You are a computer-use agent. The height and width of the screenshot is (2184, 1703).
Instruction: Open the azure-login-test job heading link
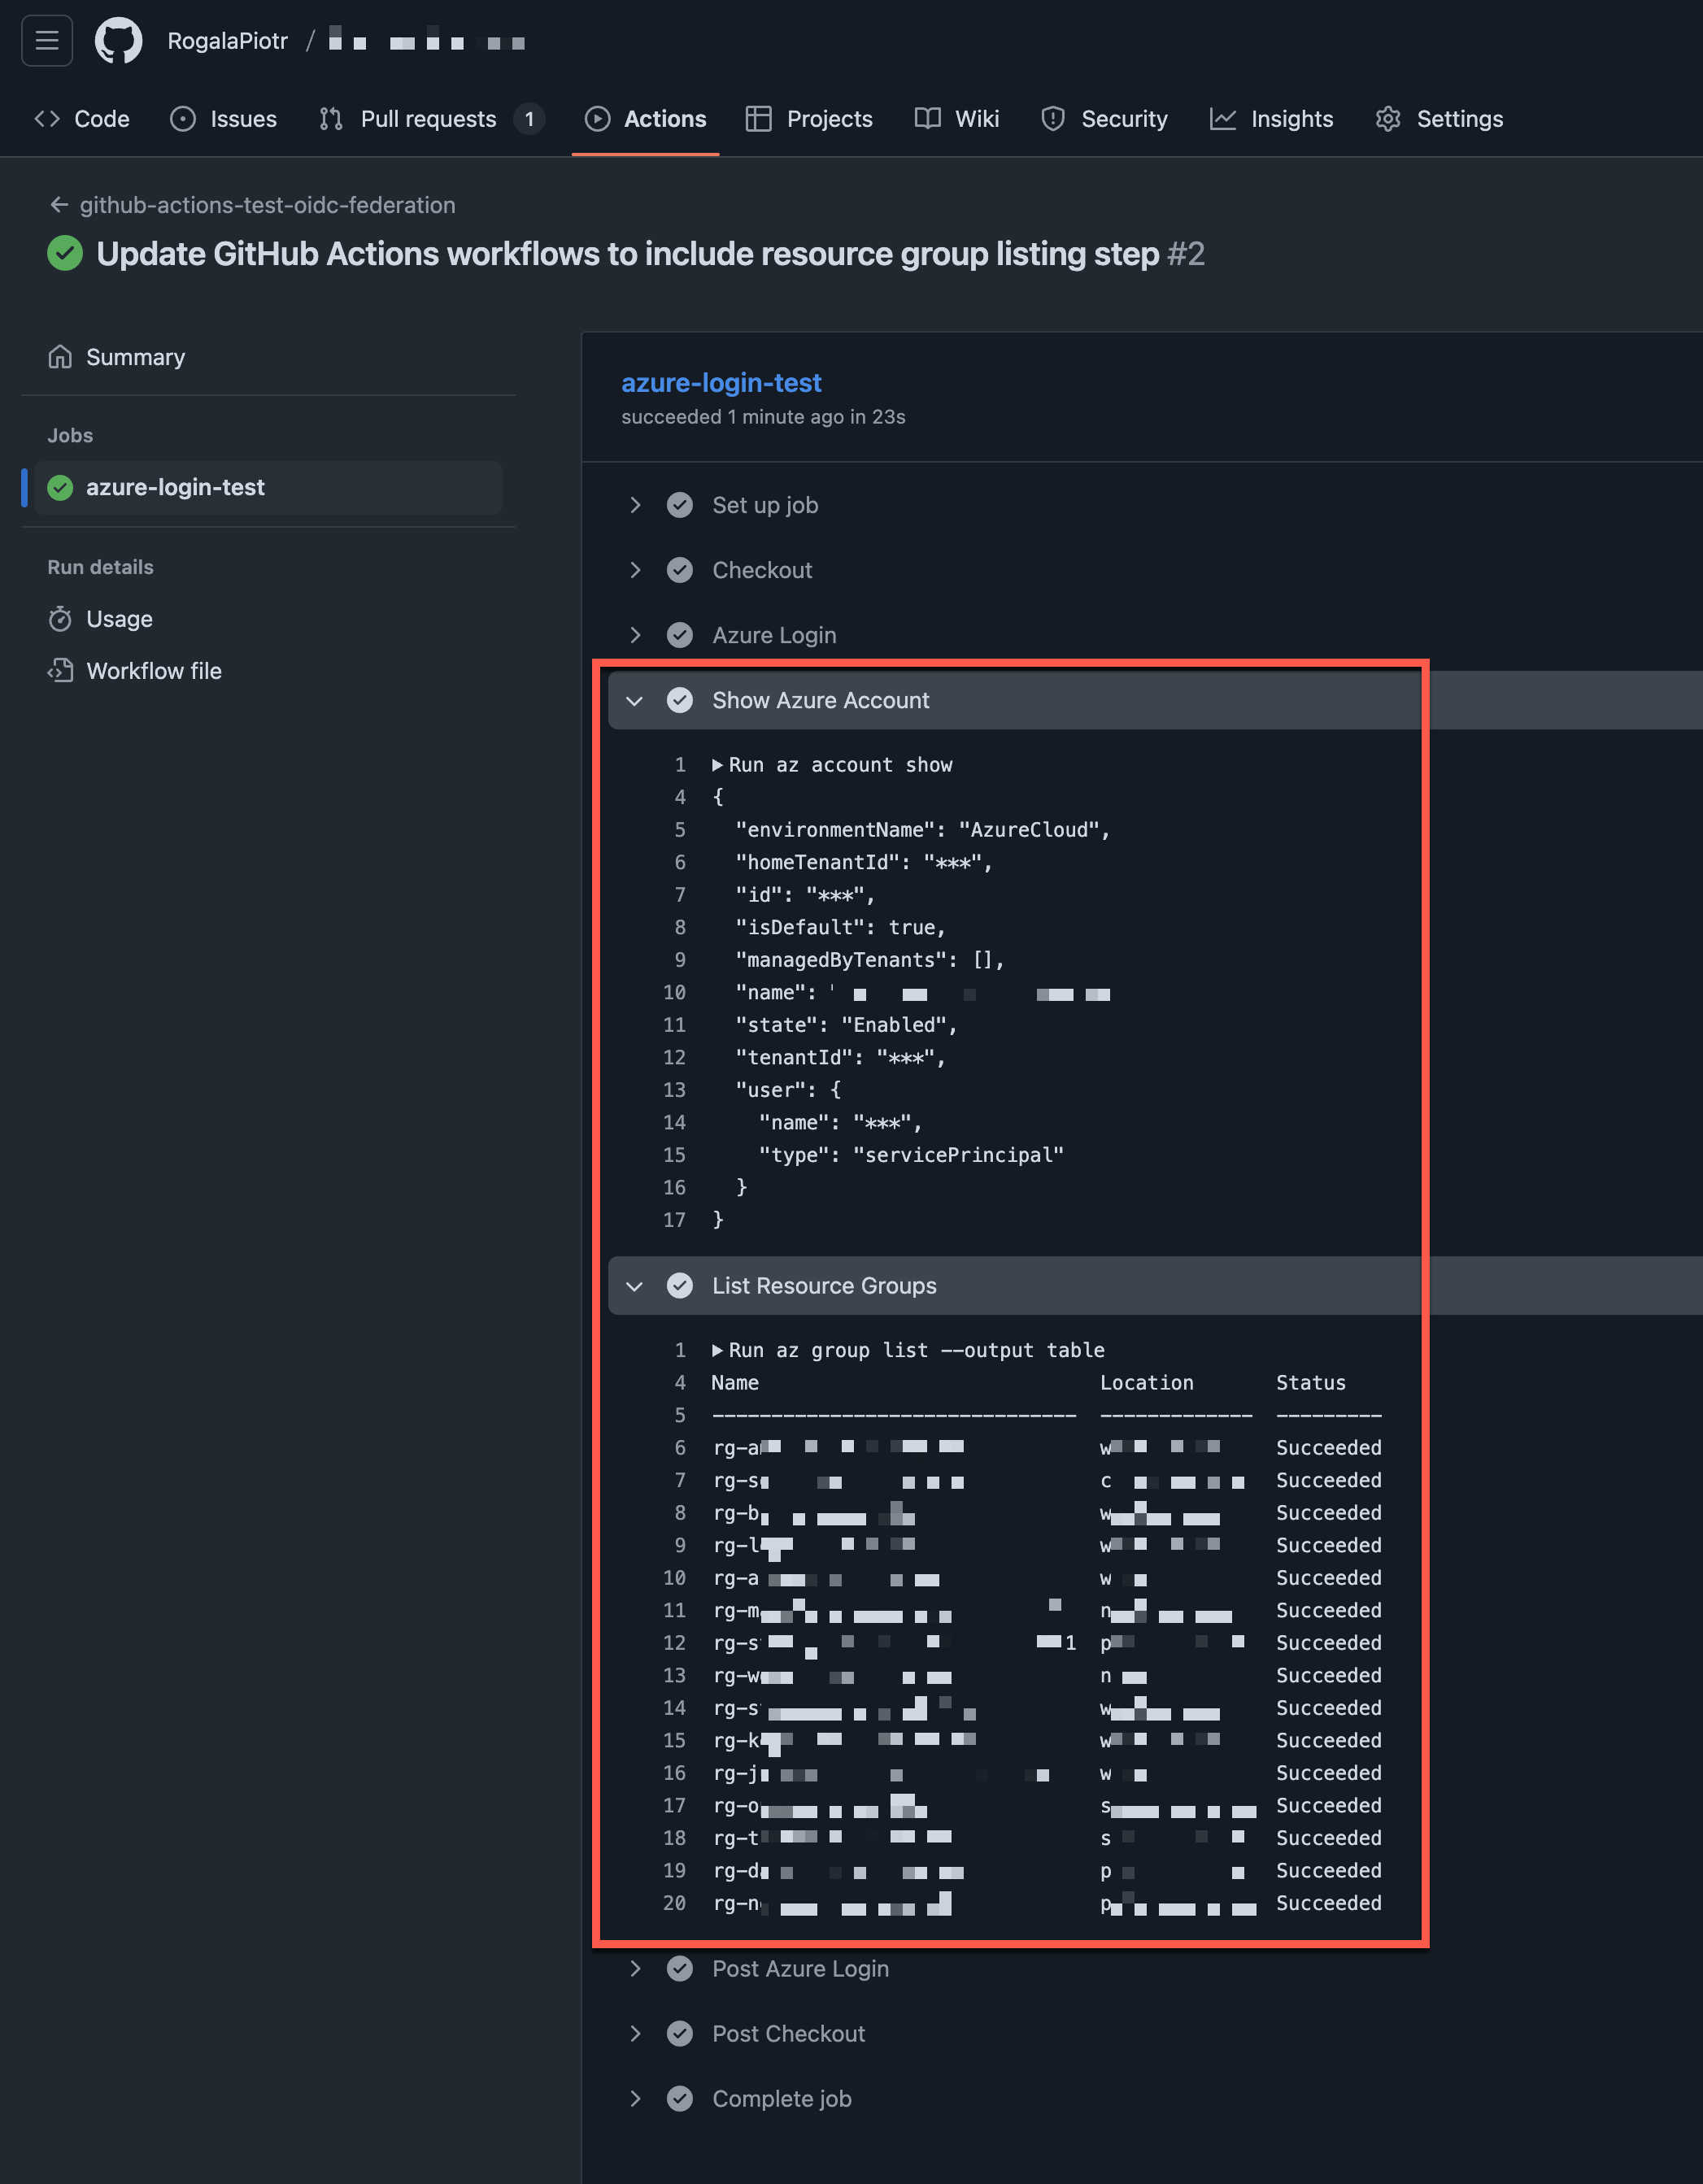coord(721,382)
